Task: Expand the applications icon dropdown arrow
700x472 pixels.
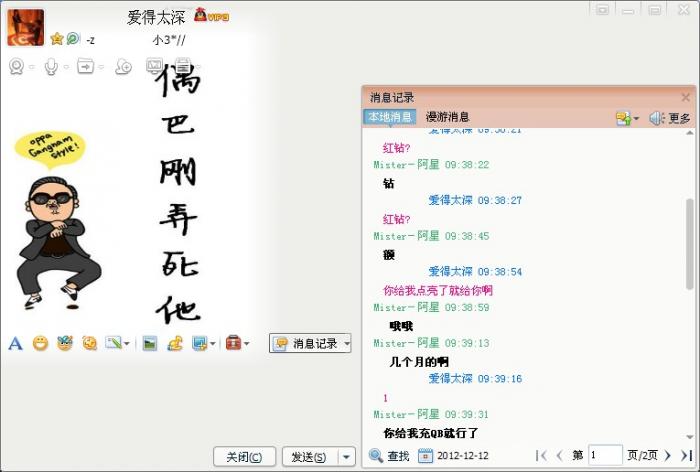Action: pos(198,67)
